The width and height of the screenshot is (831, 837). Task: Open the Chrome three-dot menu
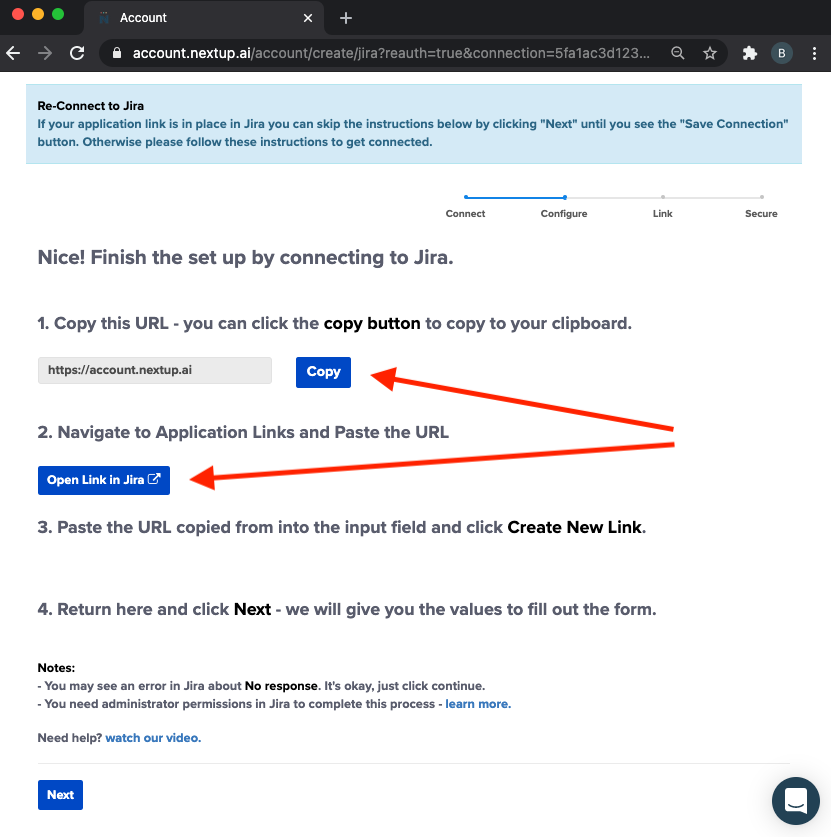814,53
